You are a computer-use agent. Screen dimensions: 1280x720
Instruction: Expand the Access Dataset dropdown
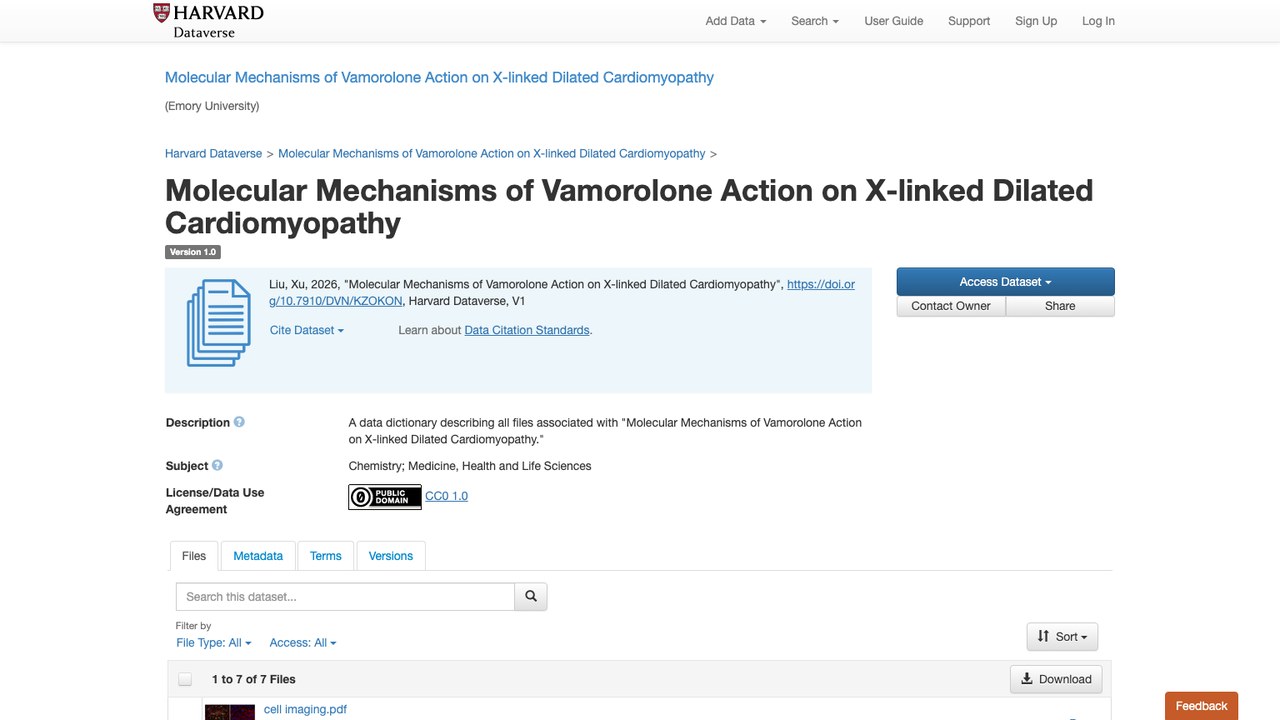tap(1005, 282)
